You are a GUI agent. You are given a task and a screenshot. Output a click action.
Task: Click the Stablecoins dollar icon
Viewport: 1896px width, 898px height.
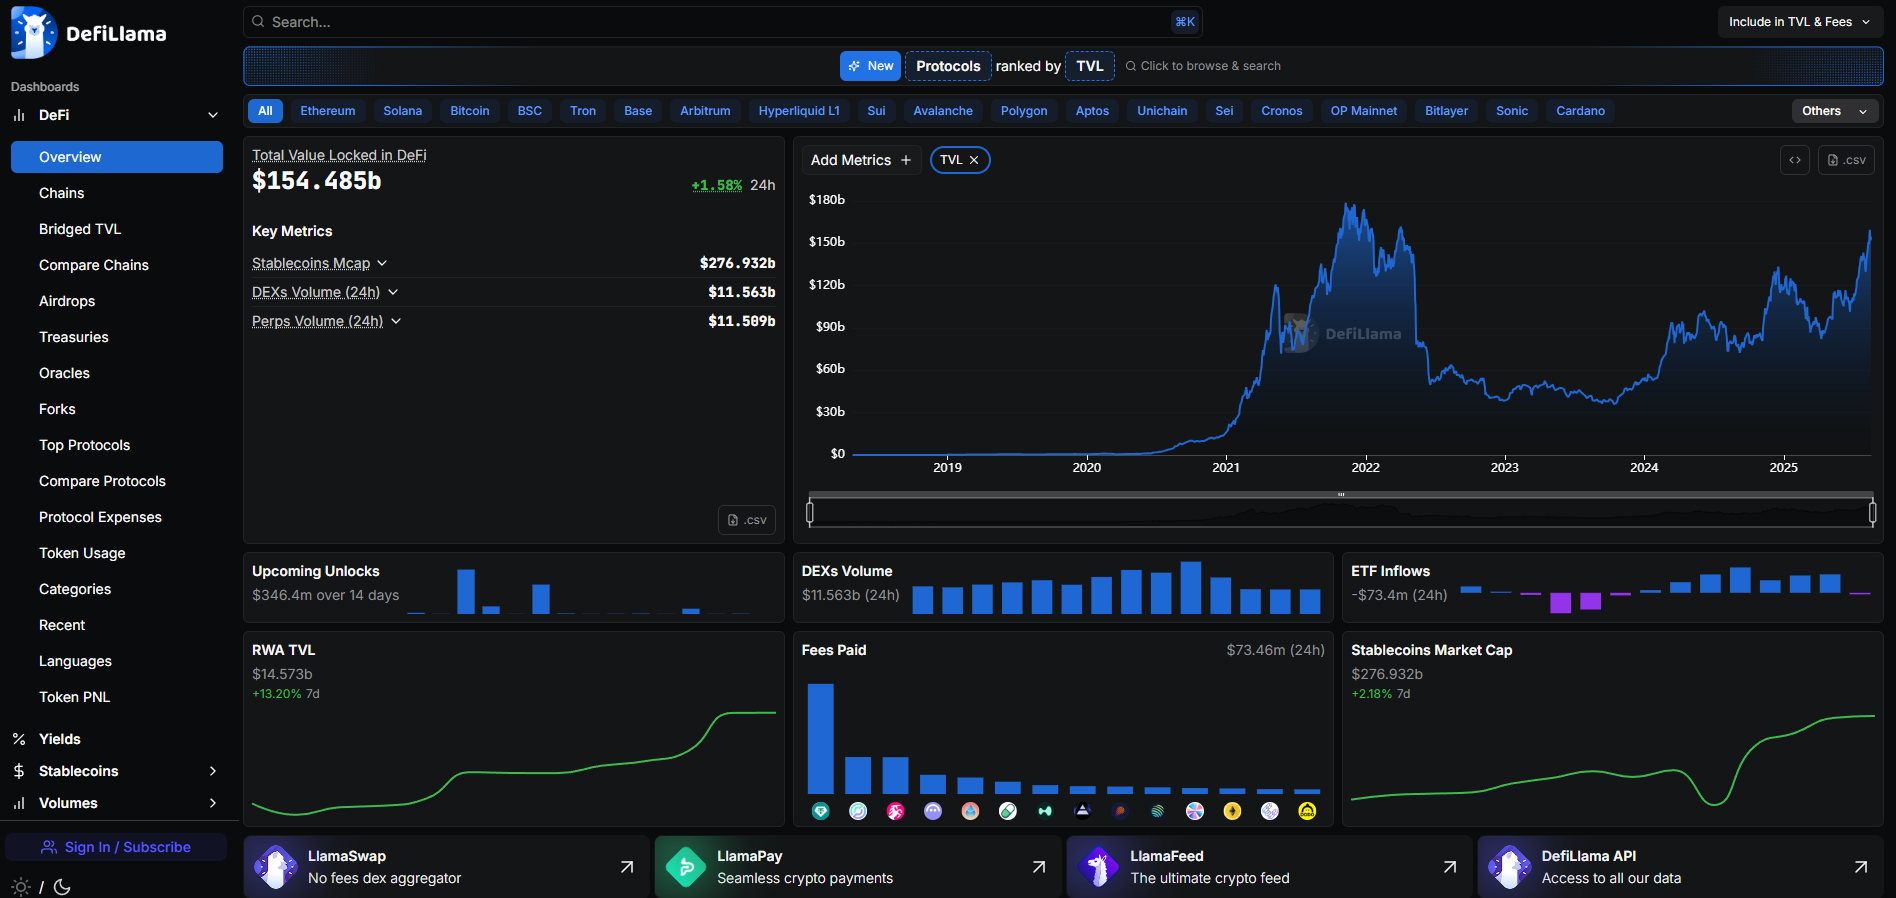(x=19, y=771)
